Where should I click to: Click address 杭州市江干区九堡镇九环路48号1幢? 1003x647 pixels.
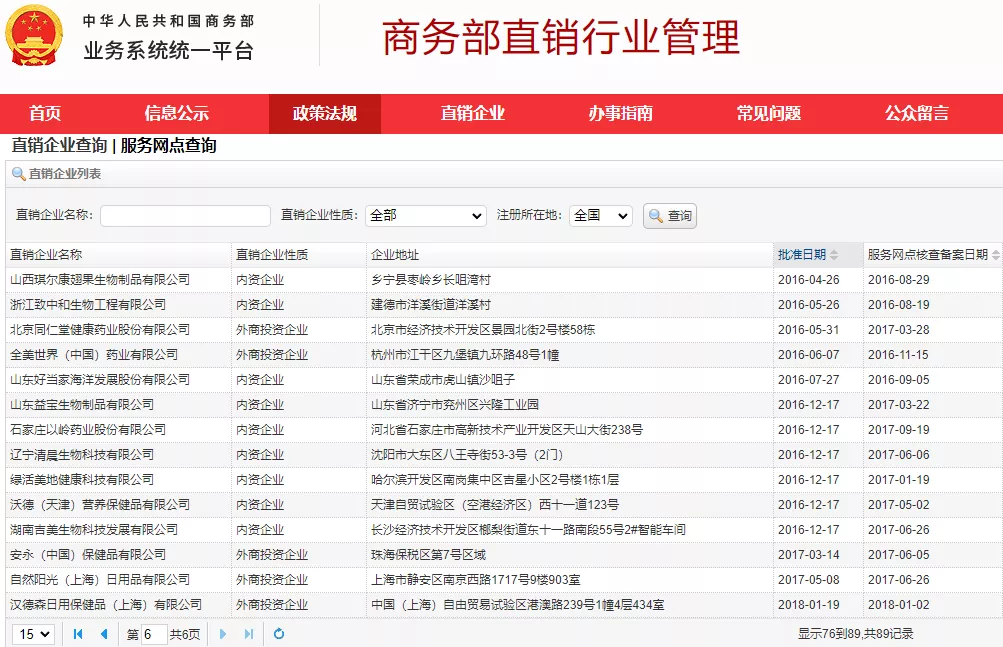click(465, 355)
